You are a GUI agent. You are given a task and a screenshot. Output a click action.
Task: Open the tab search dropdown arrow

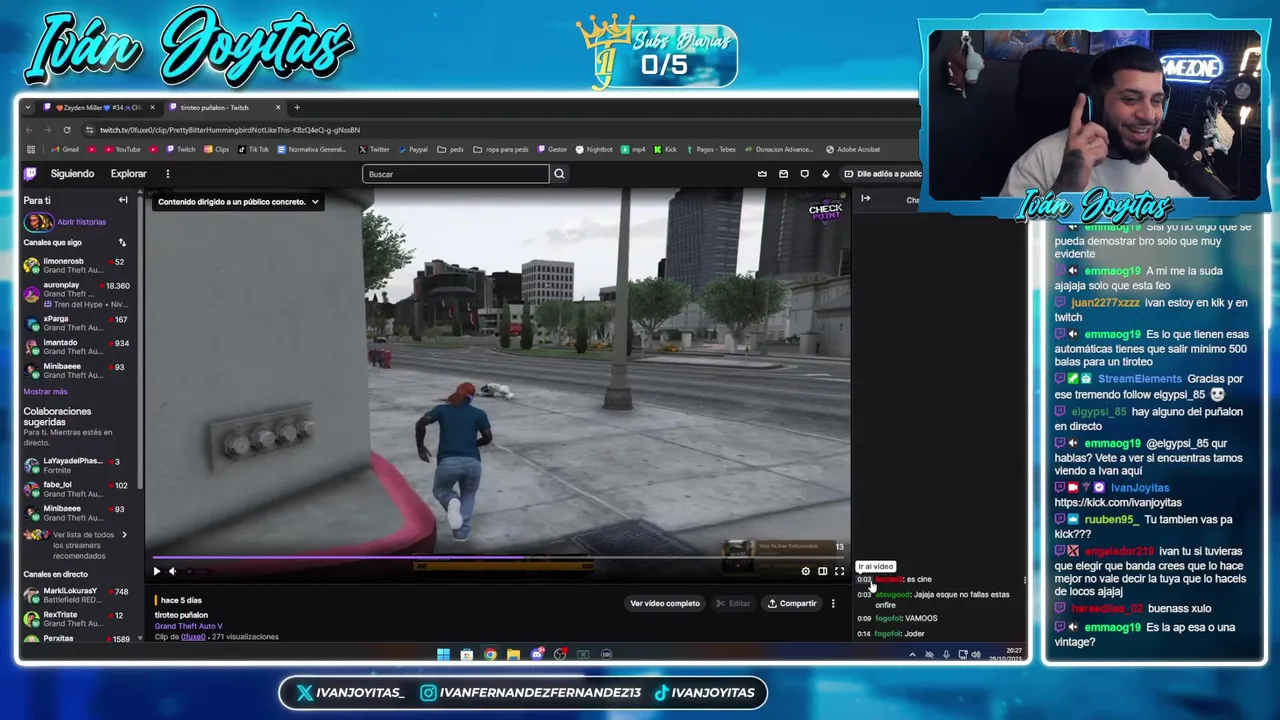(28, 107)
